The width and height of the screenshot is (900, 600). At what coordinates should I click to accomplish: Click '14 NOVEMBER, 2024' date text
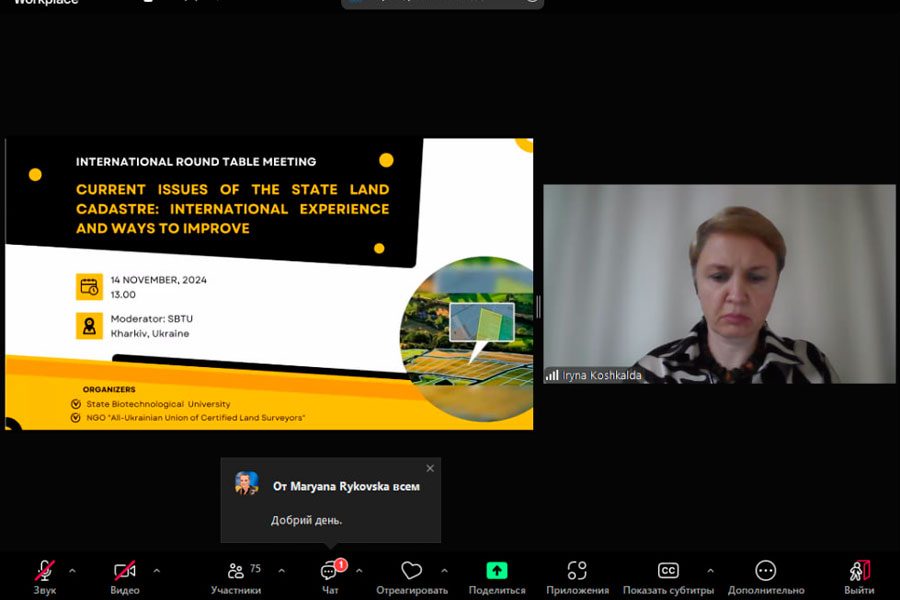158,280
